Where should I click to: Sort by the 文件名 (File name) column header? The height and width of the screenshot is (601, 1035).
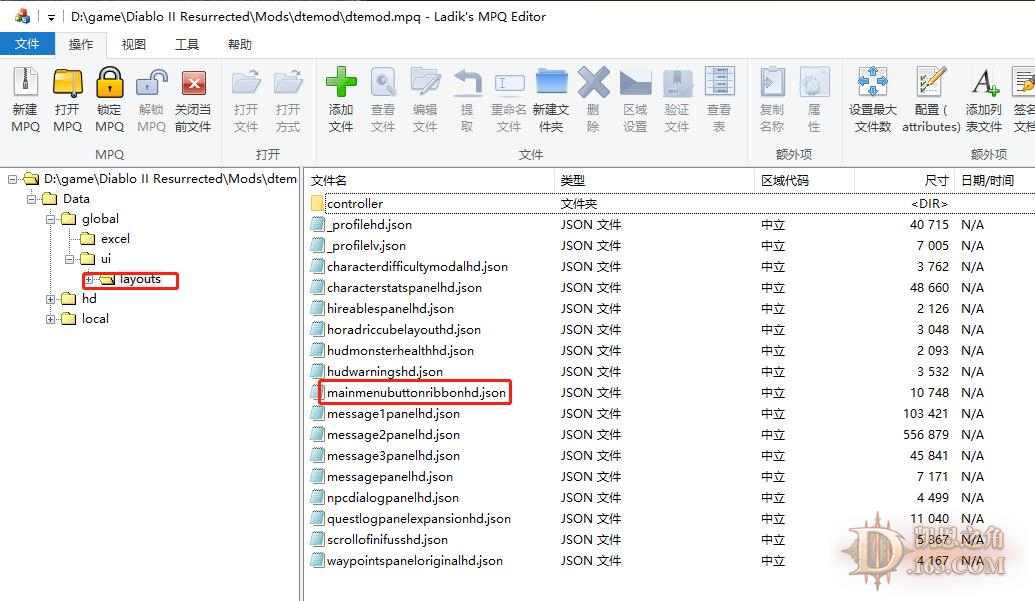pos(430,180)
